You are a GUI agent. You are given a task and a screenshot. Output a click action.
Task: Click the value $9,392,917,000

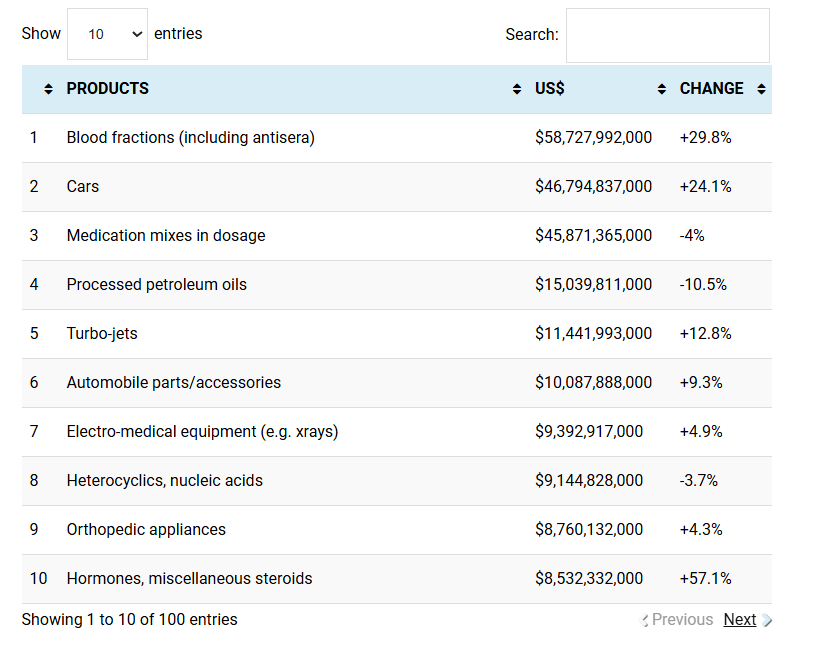(x=589, y=431)
